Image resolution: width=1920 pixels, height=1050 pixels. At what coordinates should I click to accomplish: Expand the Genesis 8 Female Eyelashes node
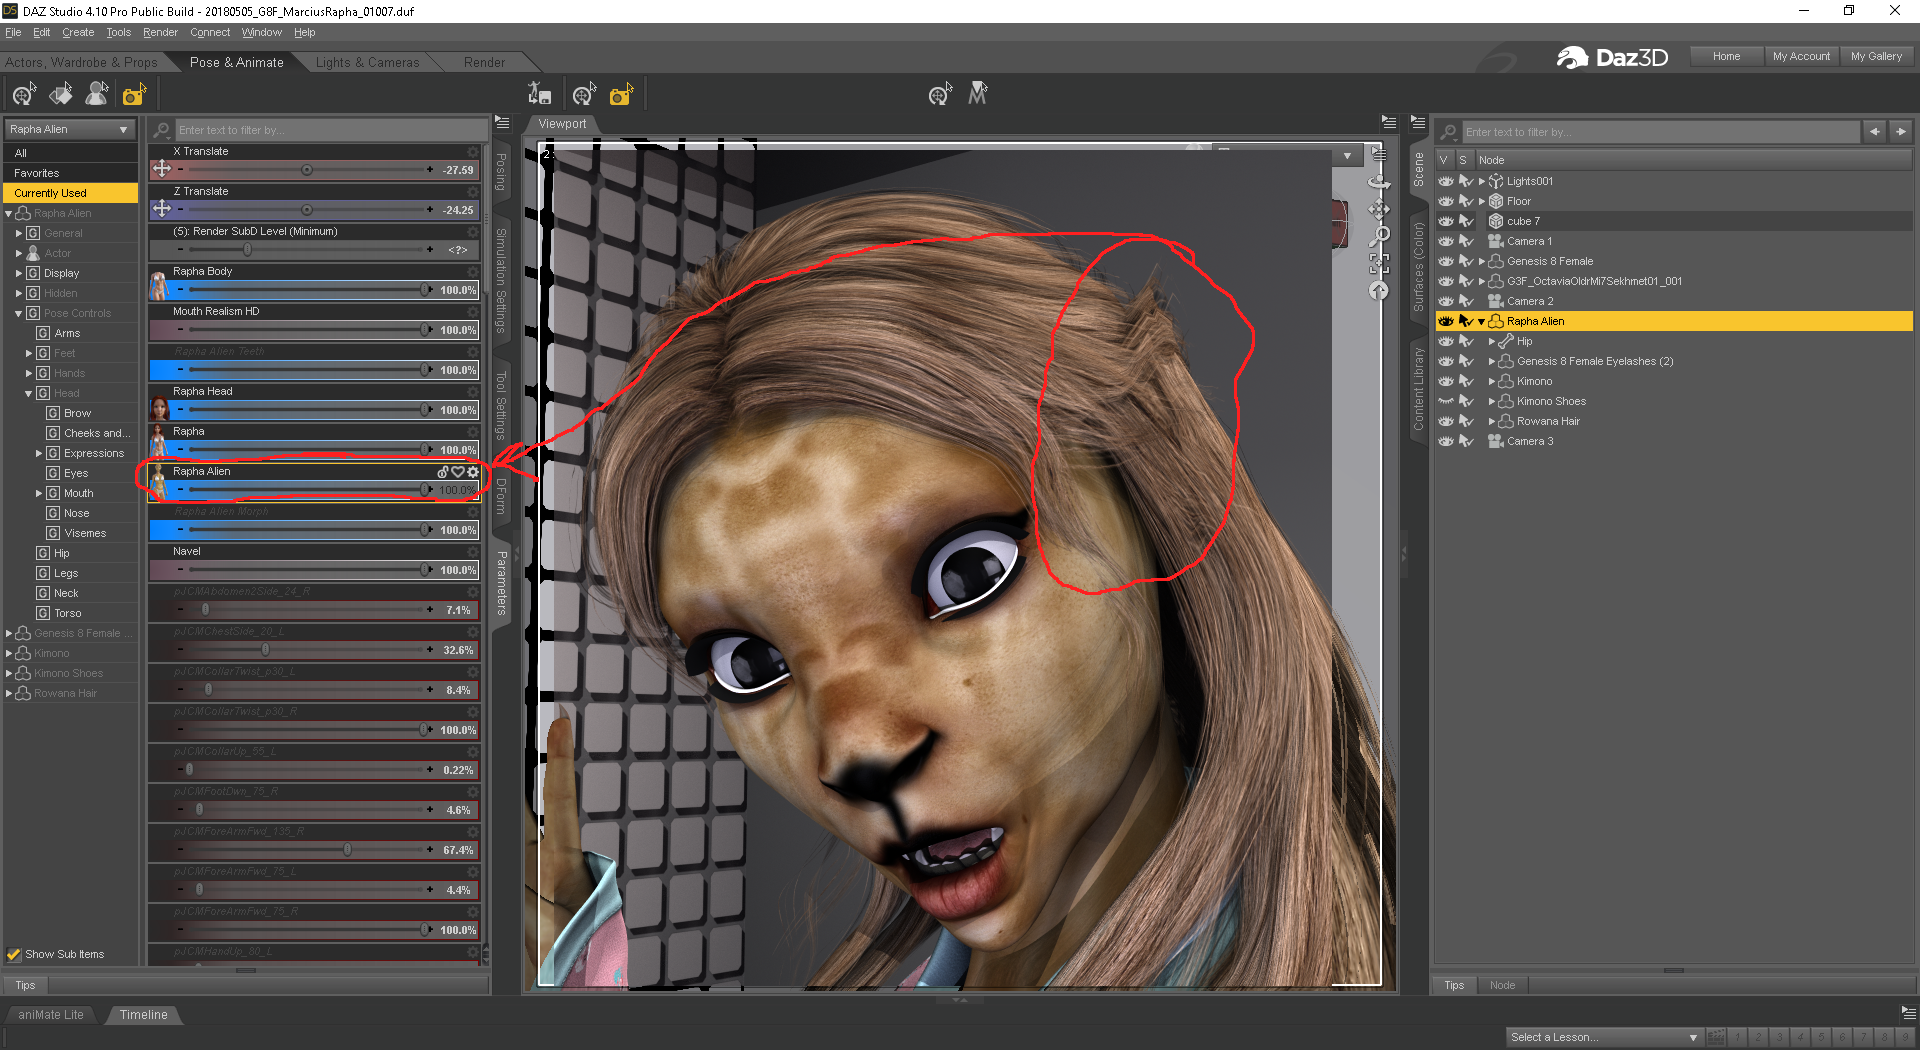pos(1492,361)
